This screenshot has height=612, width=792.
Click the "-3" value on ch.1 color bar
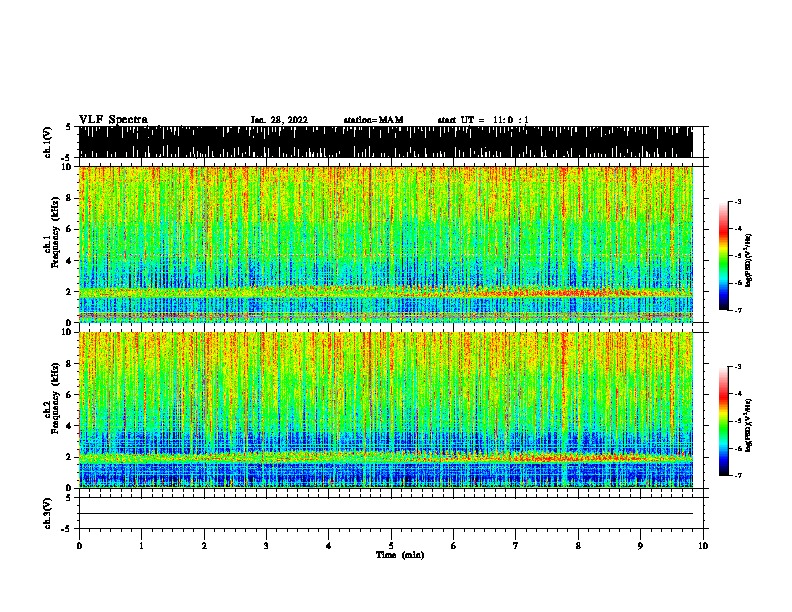(x=737, y=201)
